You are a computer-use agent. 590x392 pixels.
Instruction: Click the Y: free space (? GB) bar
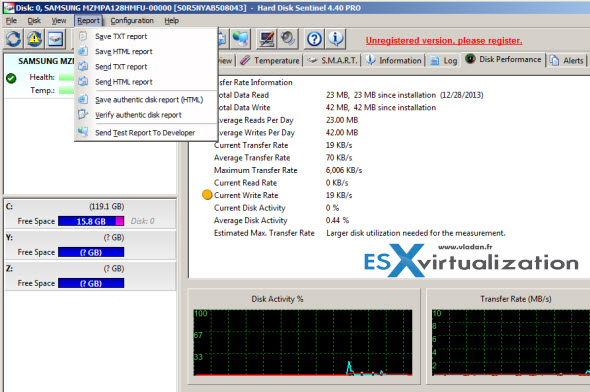91,252
